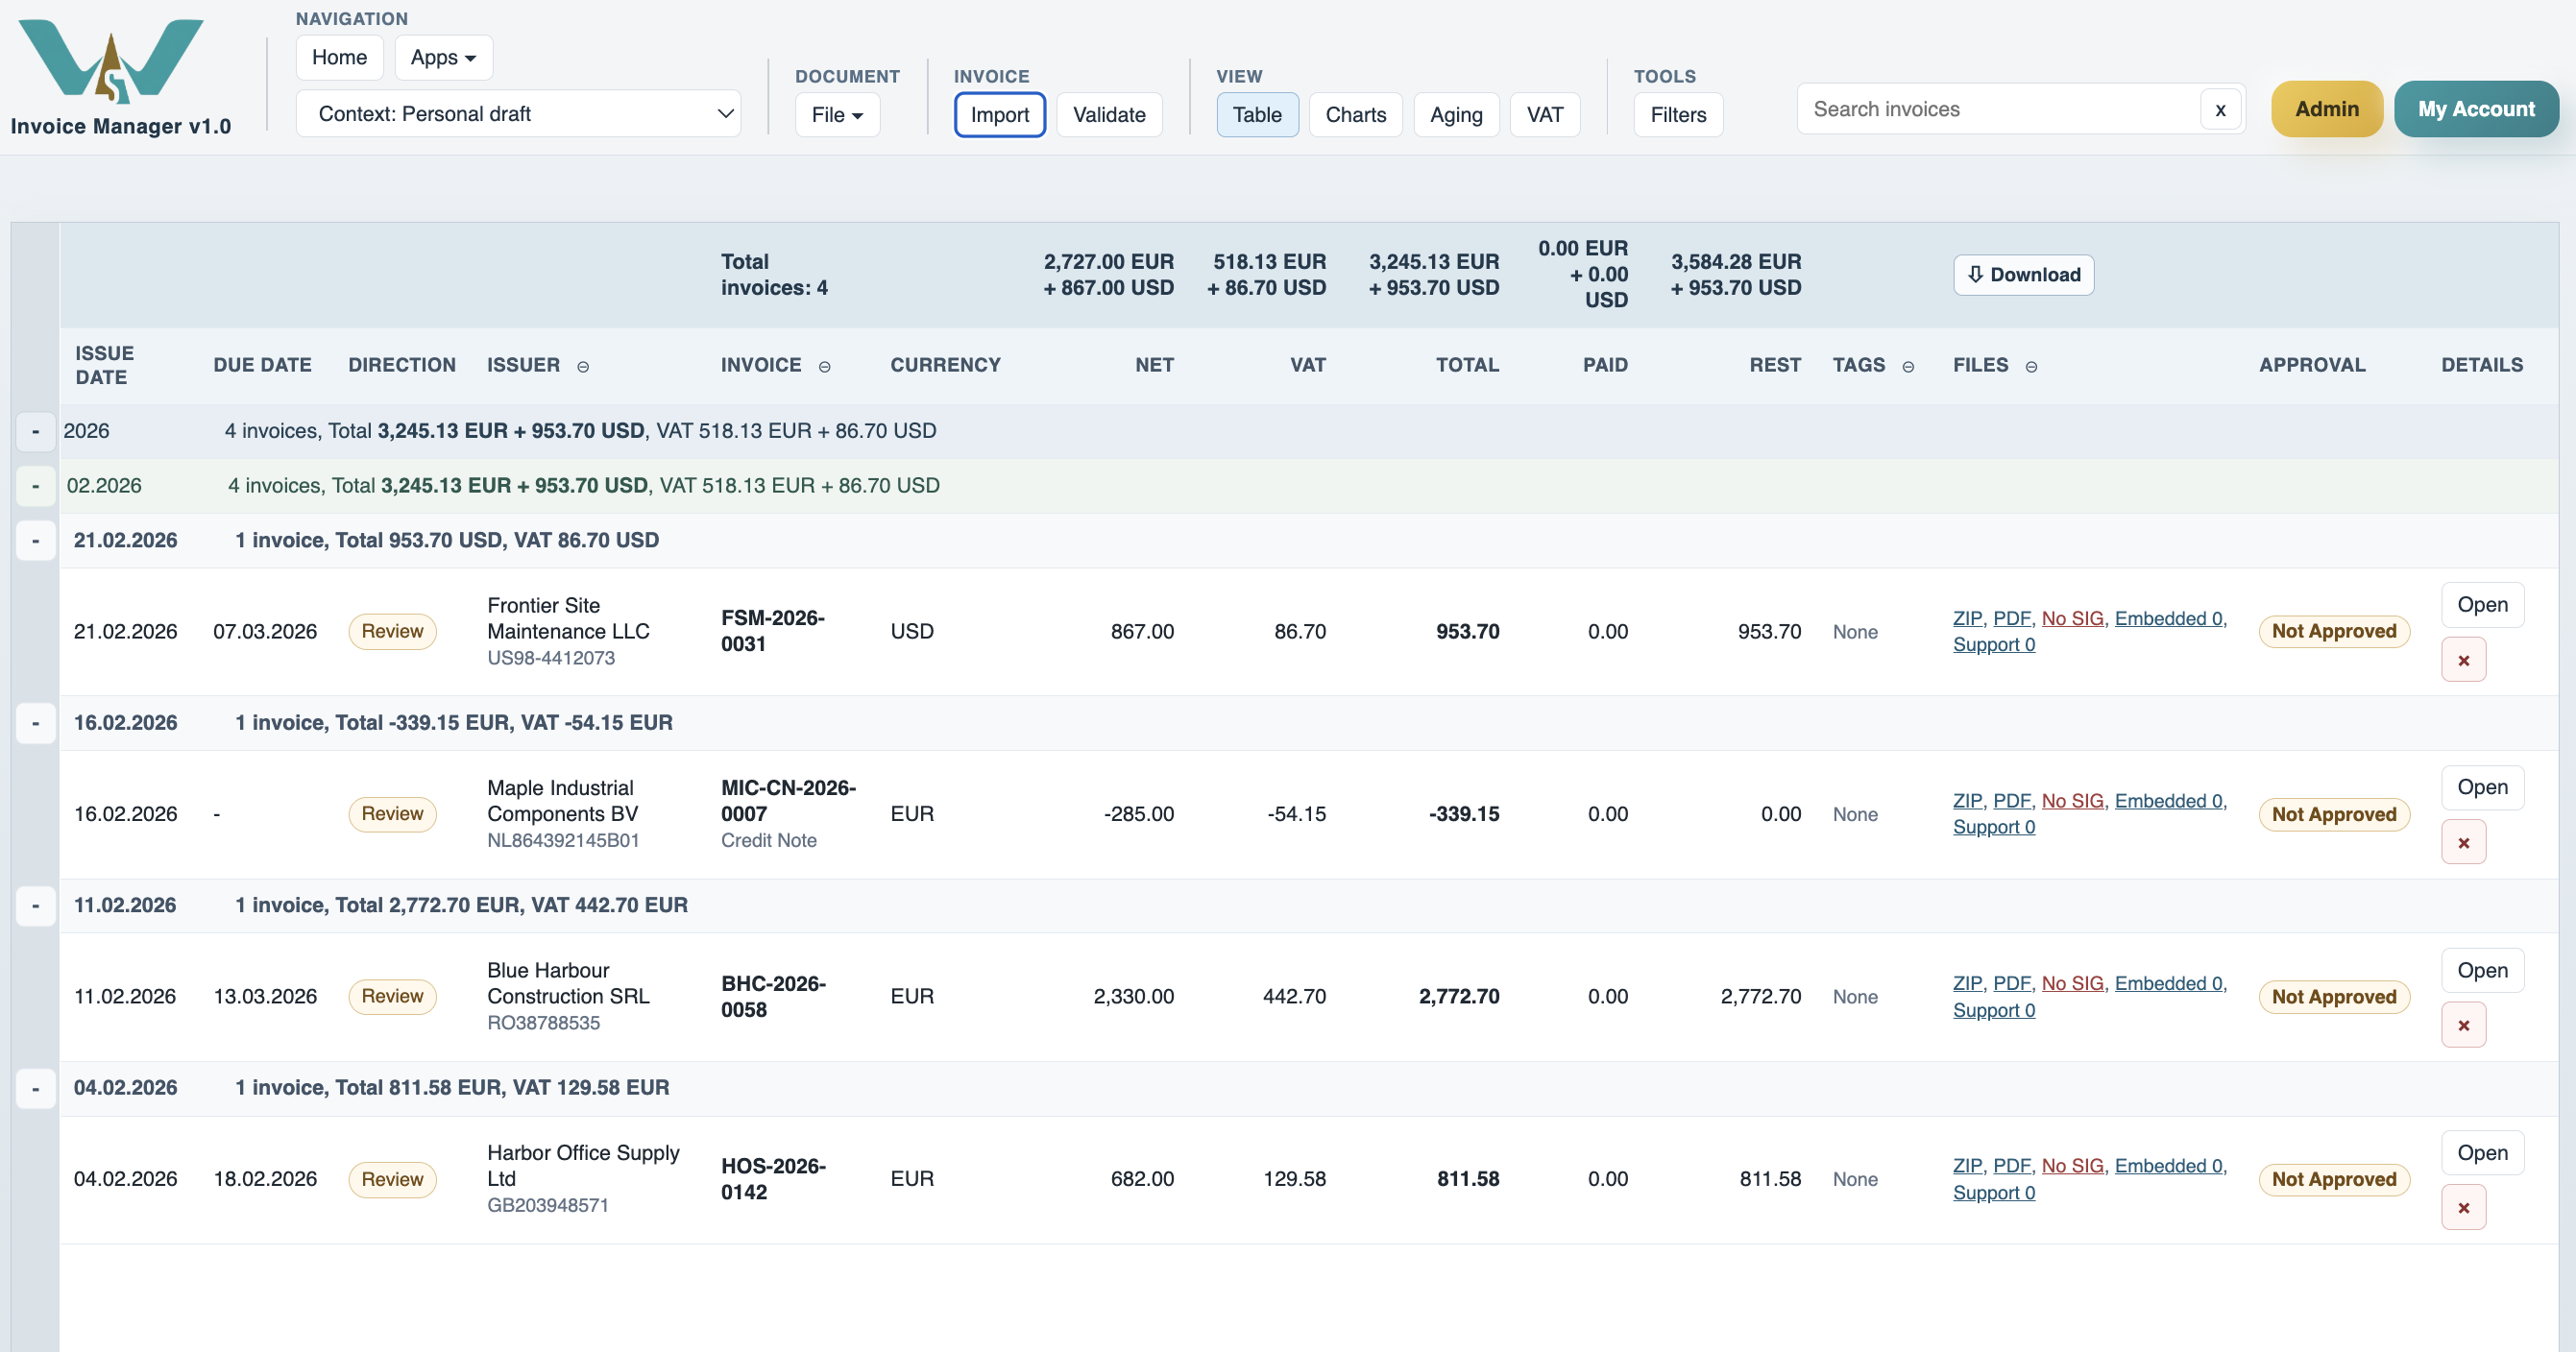Open My Account
2576x1352 pixels.
click(x=2476, y=109)
